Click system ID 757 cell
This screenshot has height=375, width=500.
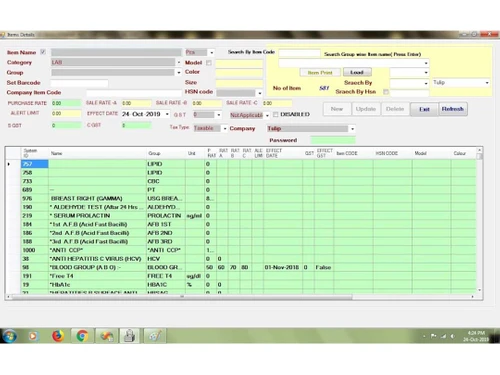pyautogui.click(x=35, y=164)
